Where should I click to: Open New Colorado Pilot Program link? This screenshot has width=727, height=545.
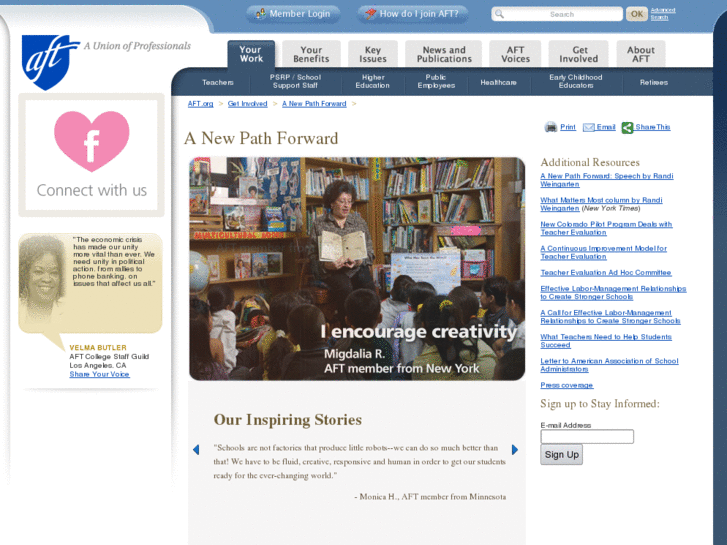click(606, 228)
